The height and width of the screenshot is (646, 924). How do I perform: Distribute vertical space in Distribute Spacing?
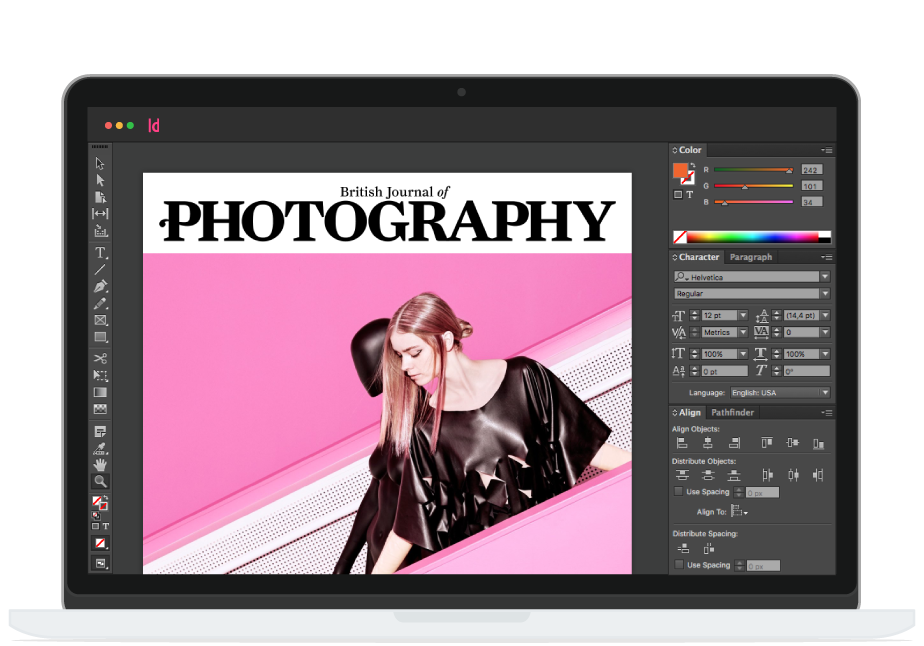(683, 549)
